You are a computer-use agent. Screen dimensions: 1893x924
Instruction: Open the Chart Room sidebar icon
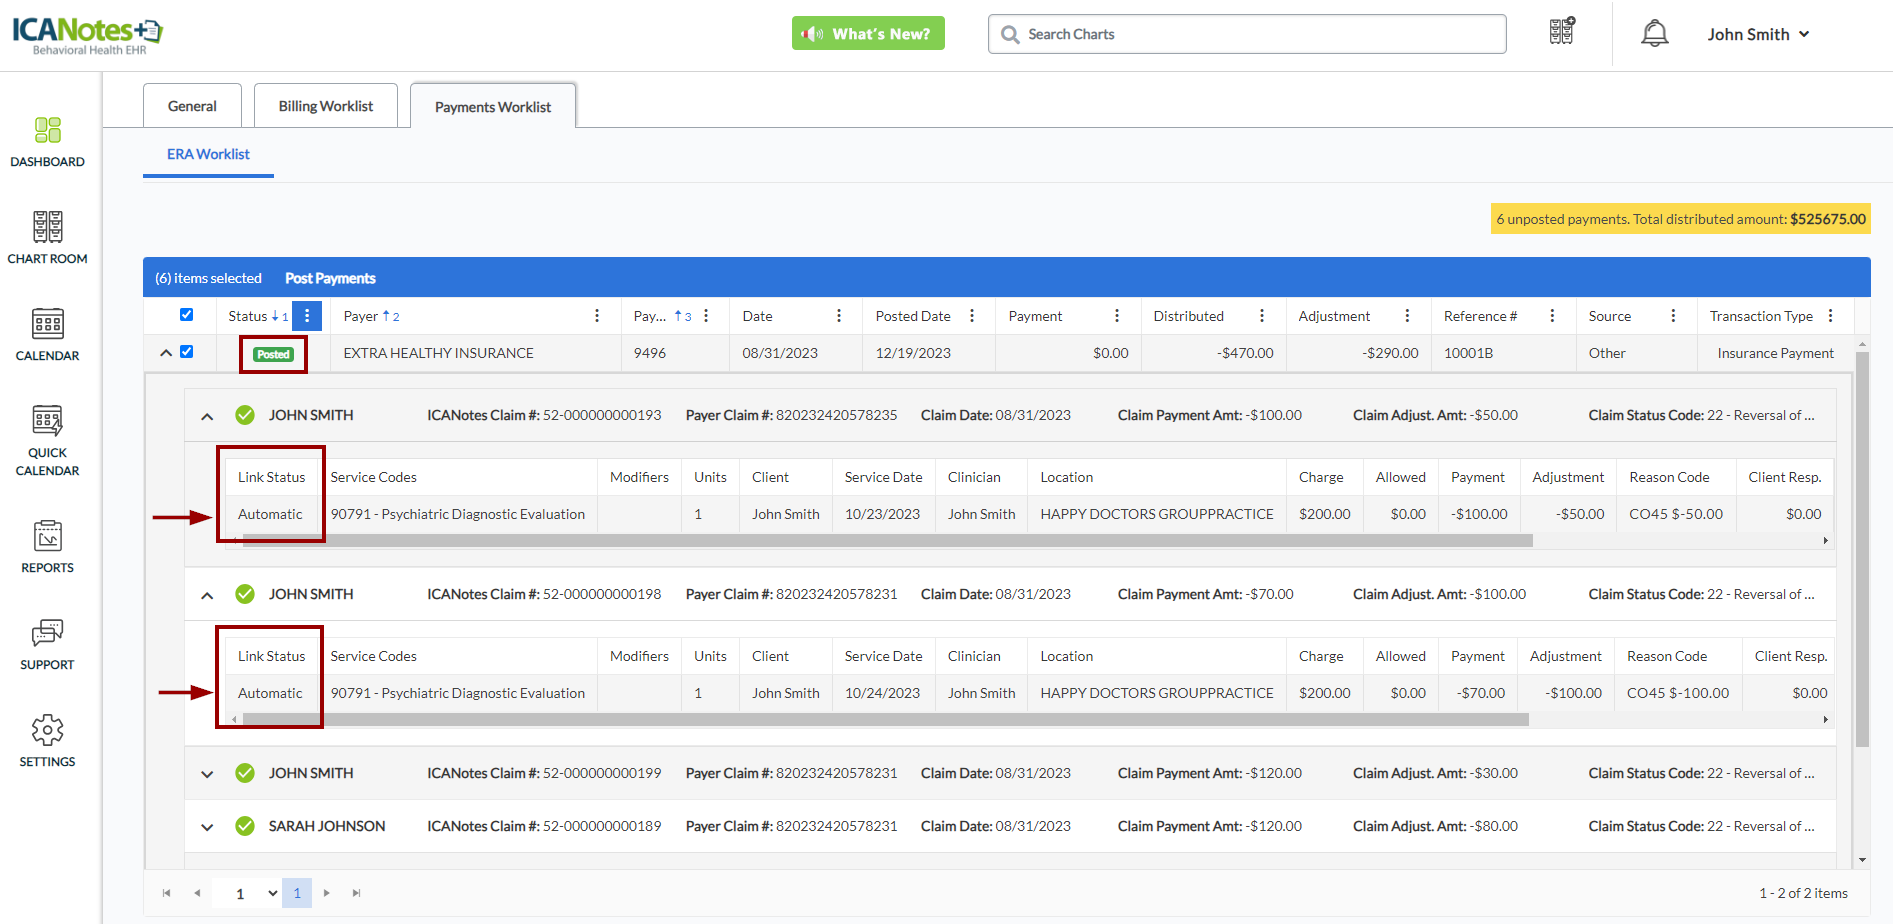(x=47, y=228)
